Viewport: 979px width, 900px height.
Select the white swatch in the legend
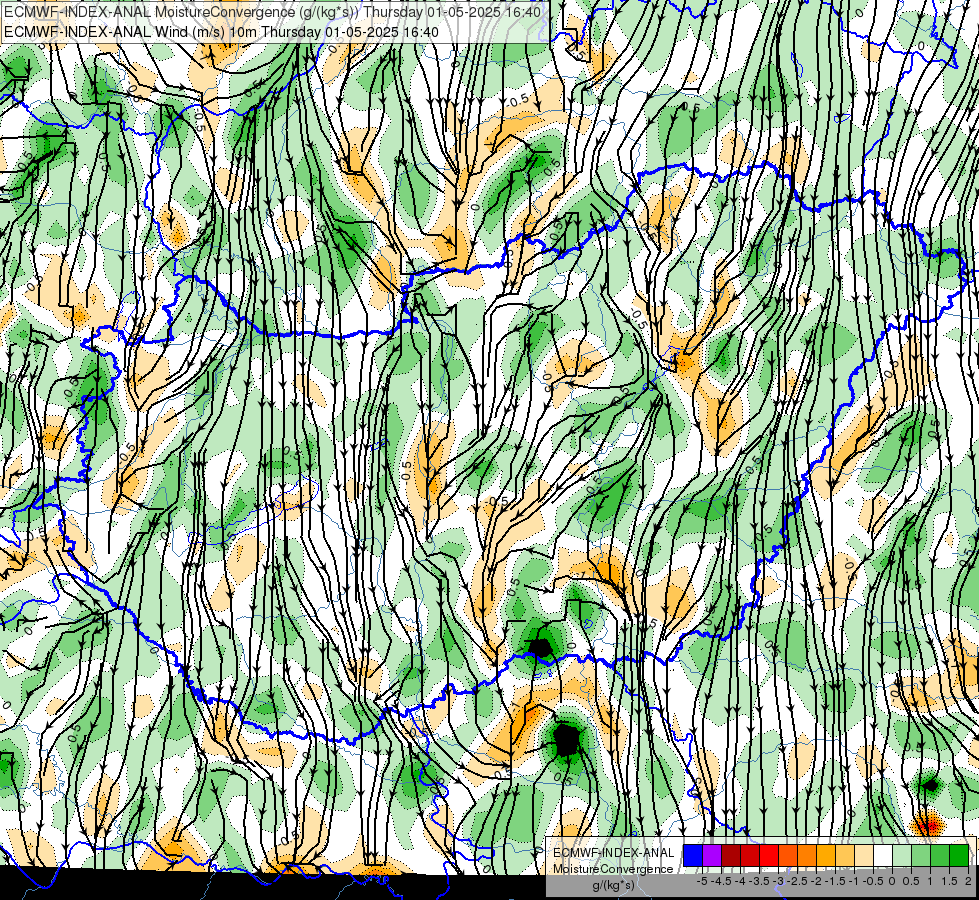click(x=883, y=856)
